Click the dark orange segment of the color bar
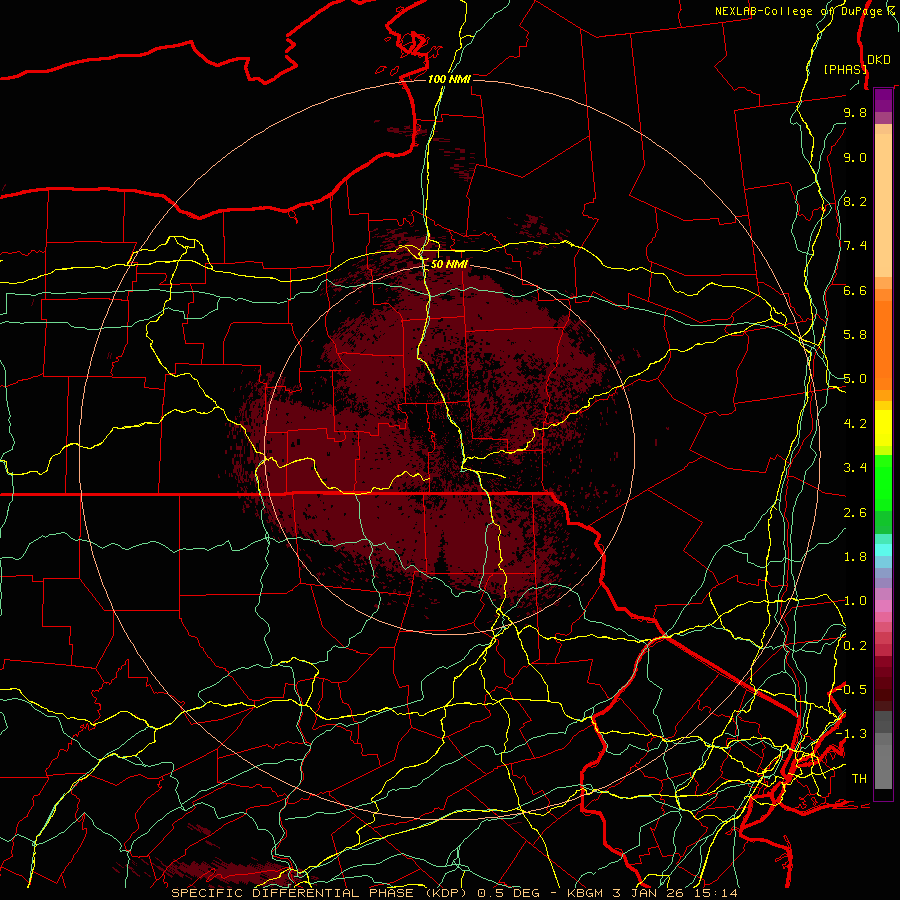This screenshot has height=900, width=900. point(883,345)
